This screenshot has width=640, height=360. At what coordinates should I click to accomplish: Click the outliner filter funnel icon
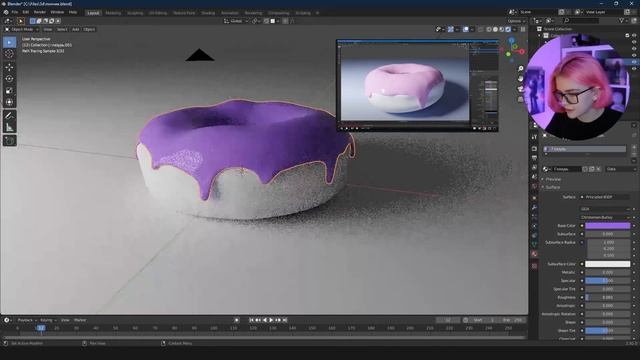(622, 20)
